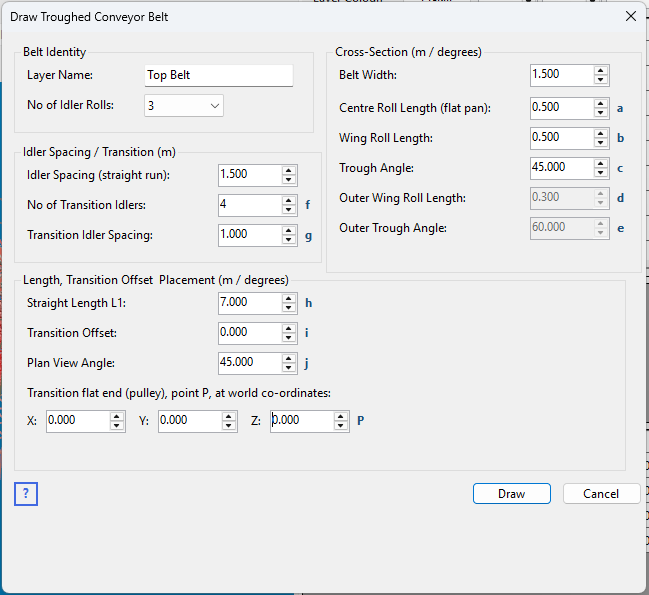Increase Transition Offset with up arrow
Viewport: 649px width, 595px height.
tap(289, 328)
